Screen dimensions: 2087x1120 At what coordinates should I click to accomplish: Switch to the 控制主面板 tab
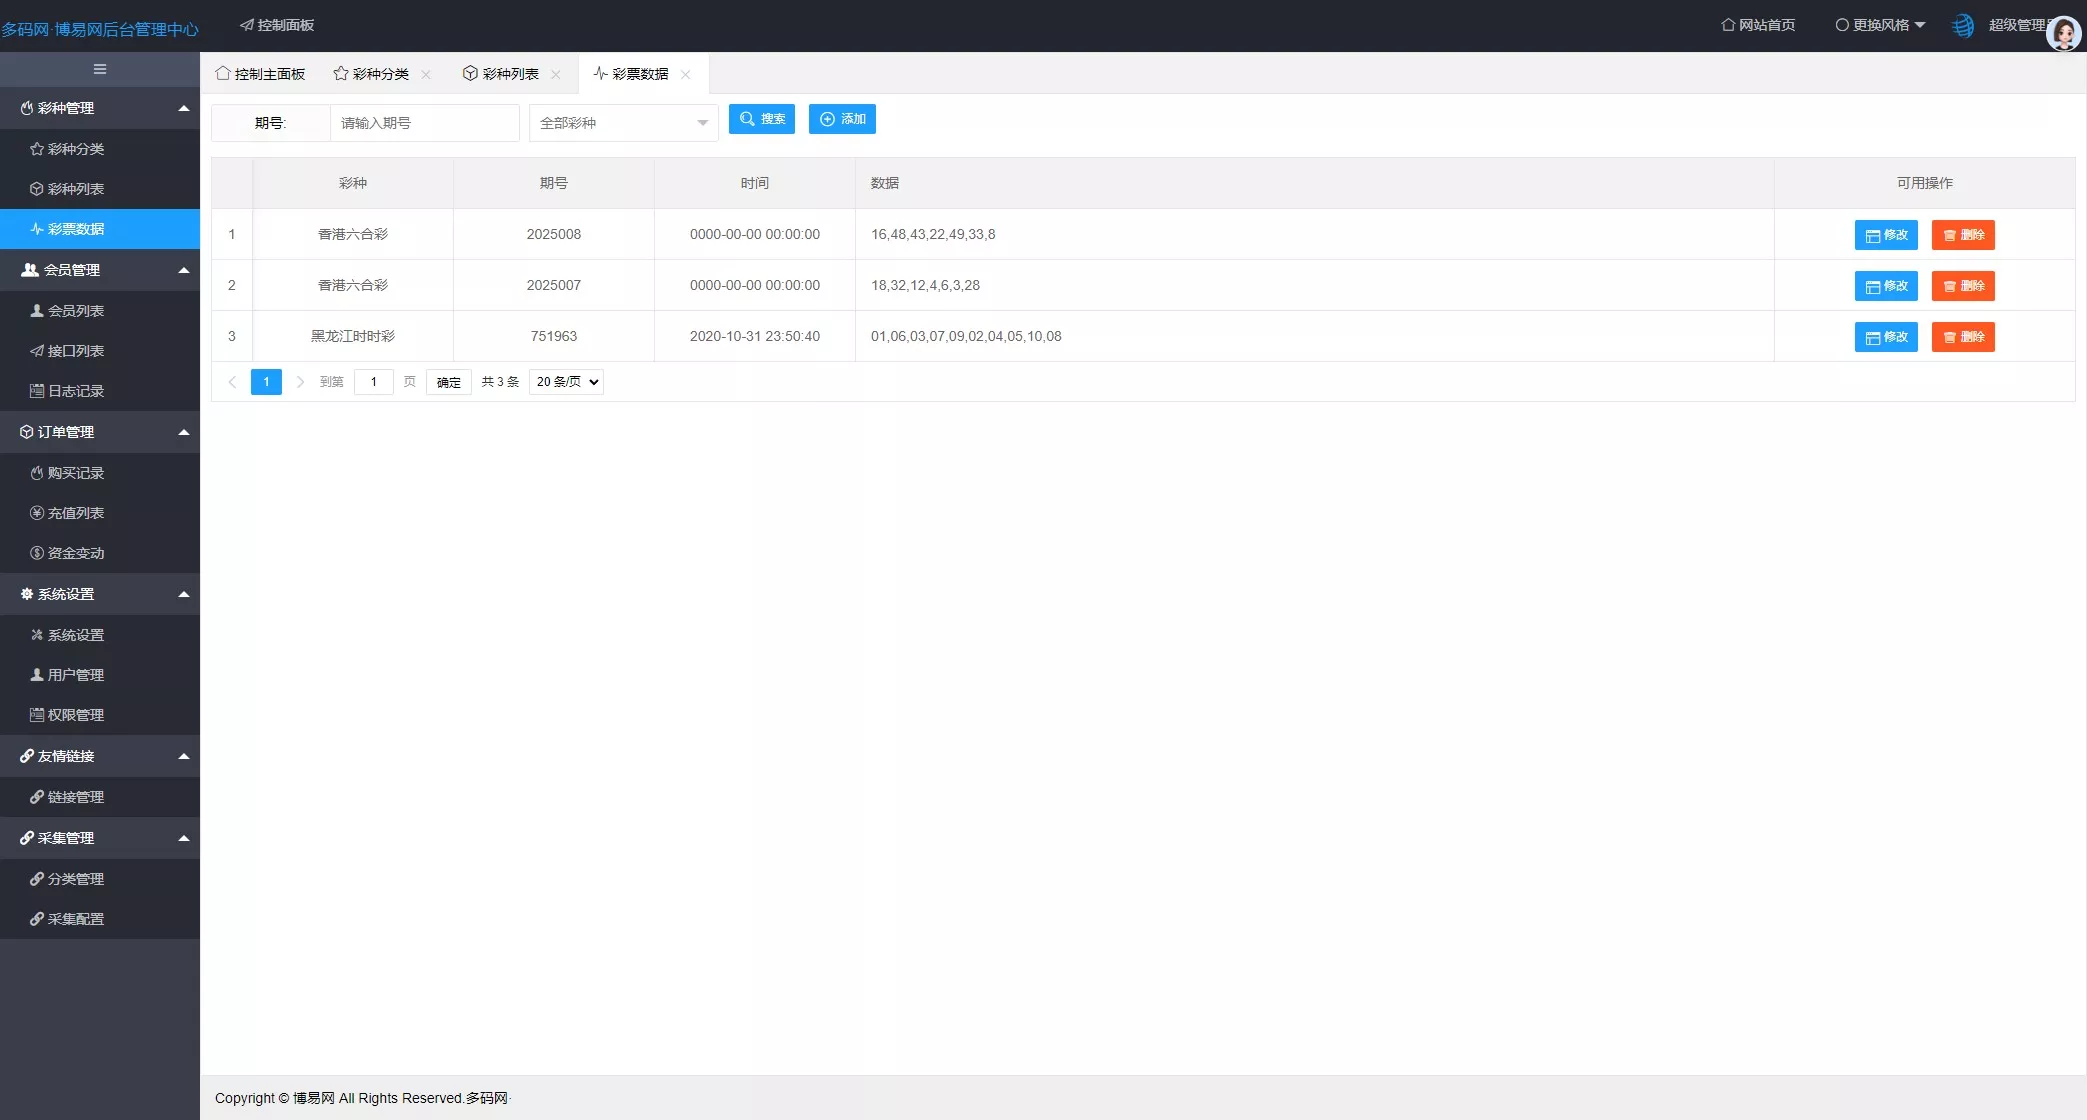(261, 73)
